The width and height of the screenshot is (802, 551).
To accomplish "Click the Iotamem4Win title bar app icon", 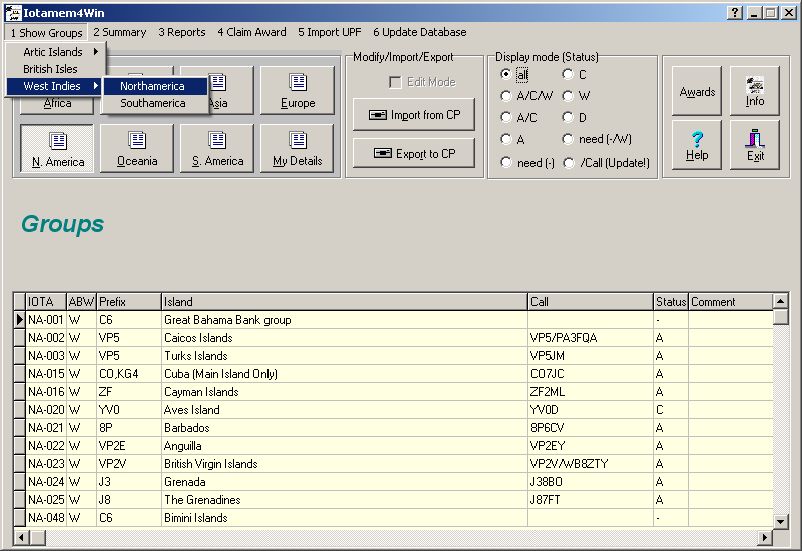I will 12,13.
